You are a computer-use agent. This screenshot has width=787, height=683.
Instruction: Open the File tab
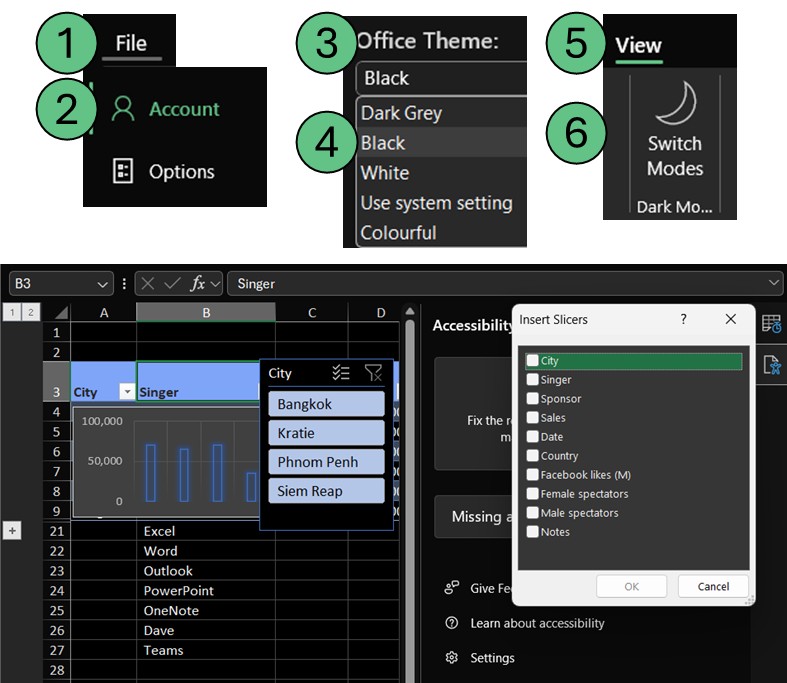(x=131, y=44)
